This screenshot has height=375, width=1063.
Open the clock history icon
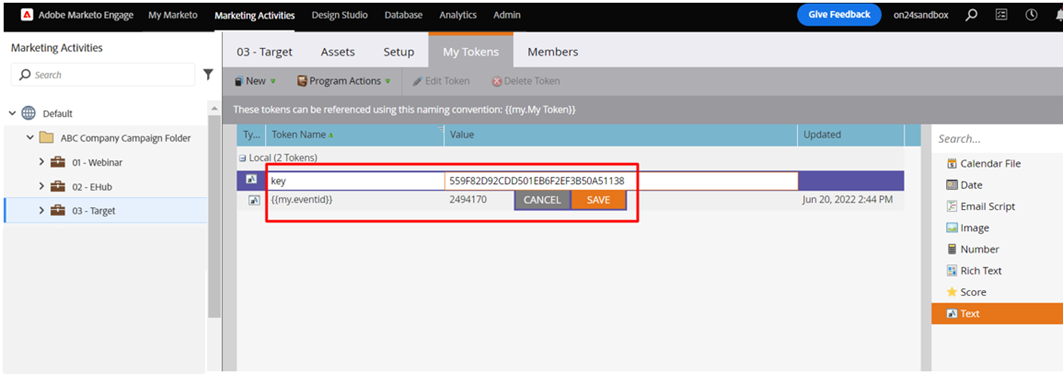pyautogui.click(x=1031, y=15)
